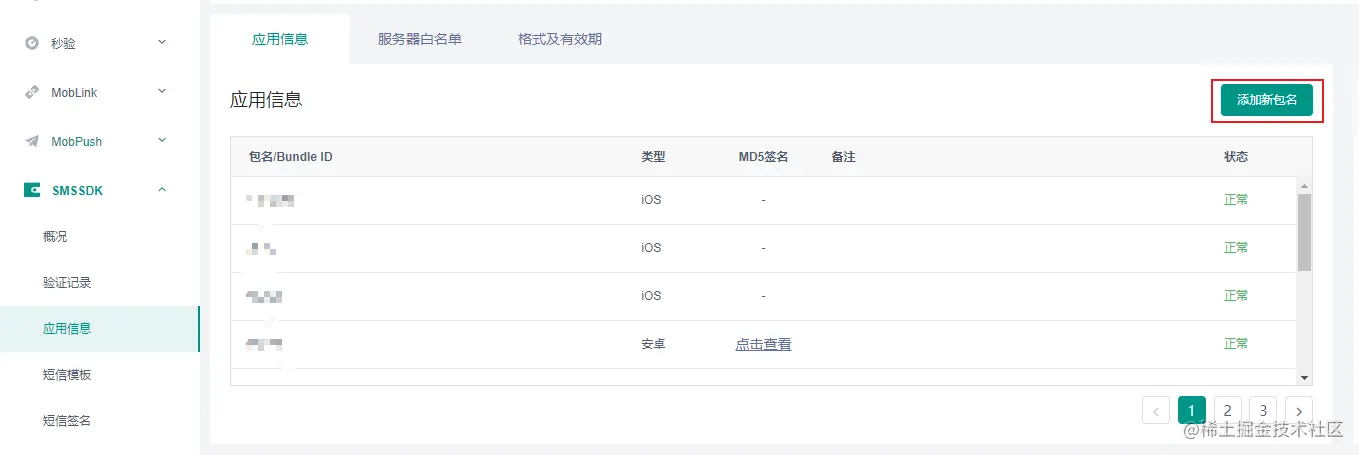The image size is (1359, 455).
Task: Collapse the SMSSDK menu chevron
Action: [x=162, y=190]
